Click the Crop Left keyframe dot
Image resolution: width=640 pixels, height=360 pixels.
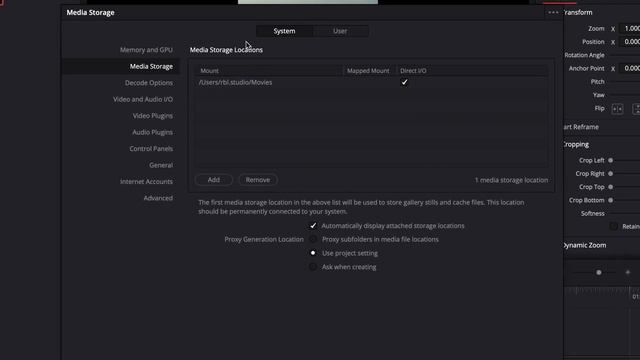(x=610, y=160)
